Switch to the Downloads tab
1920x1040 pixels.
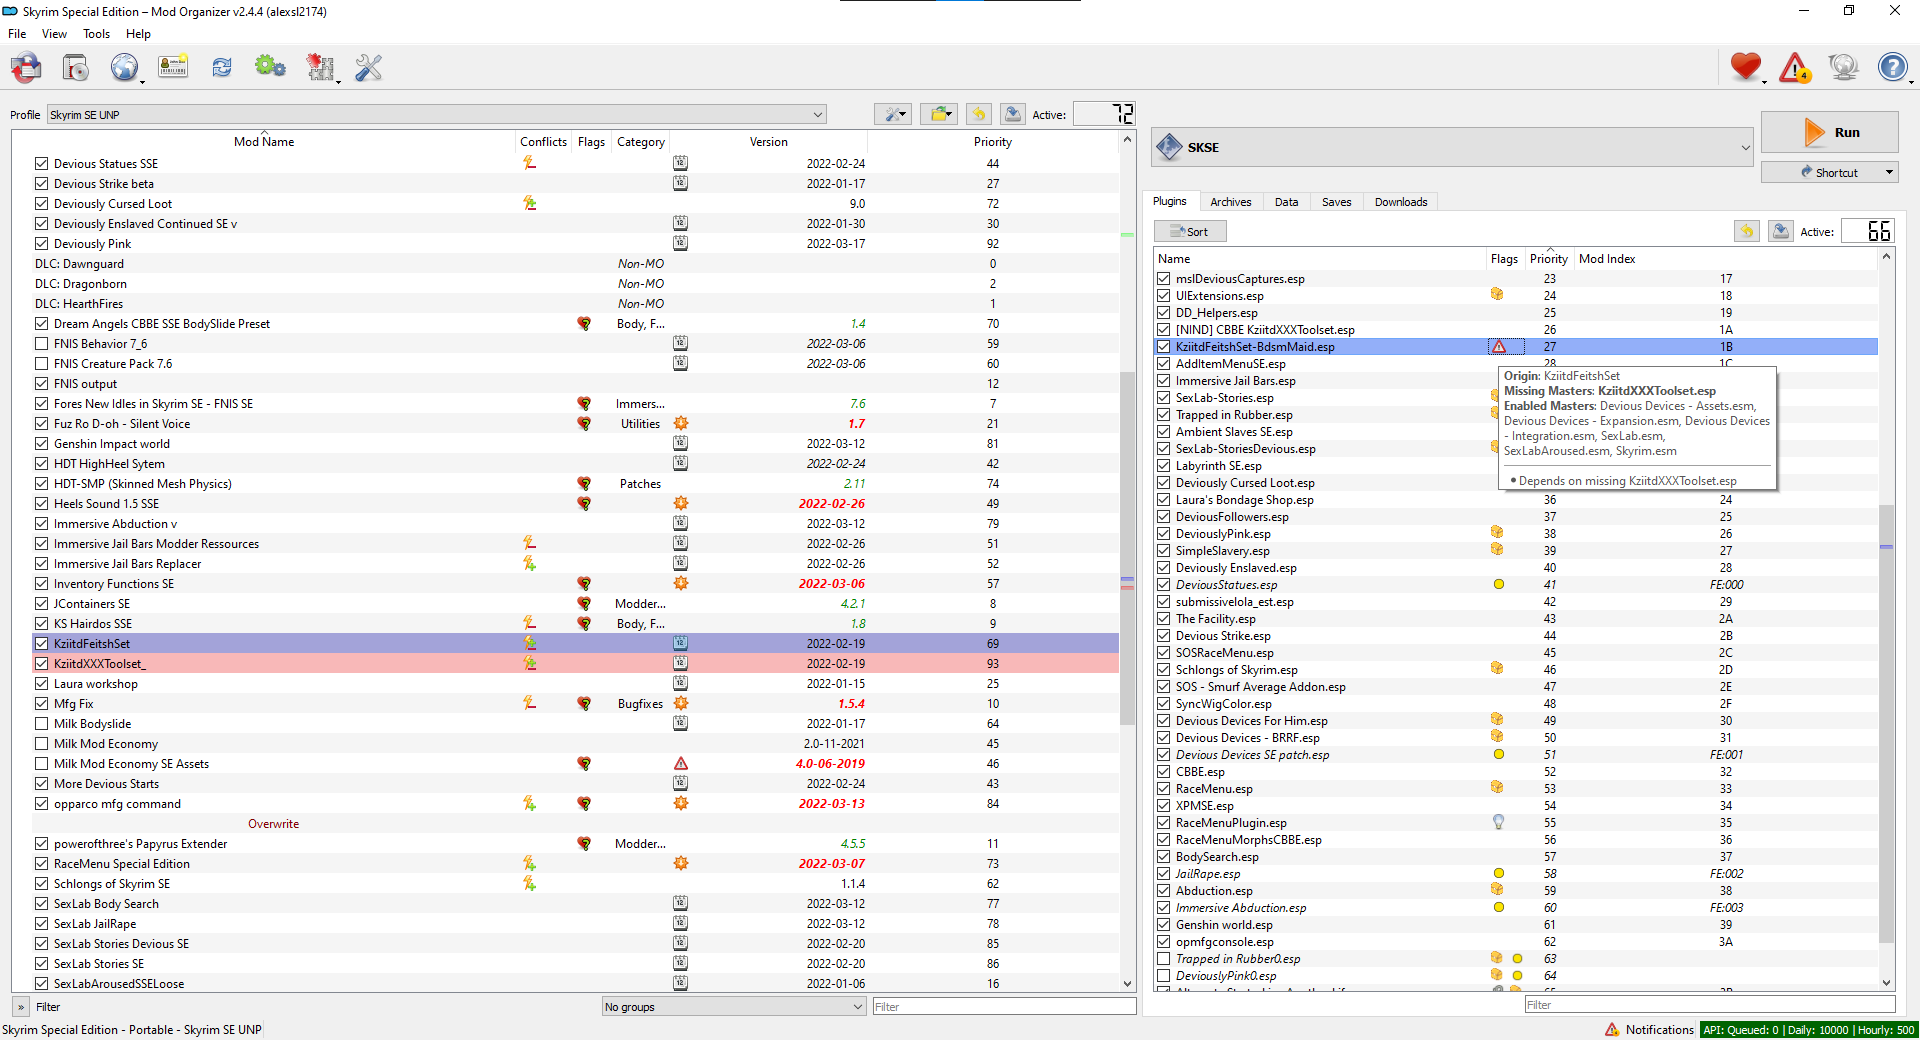coord(1401,202)
